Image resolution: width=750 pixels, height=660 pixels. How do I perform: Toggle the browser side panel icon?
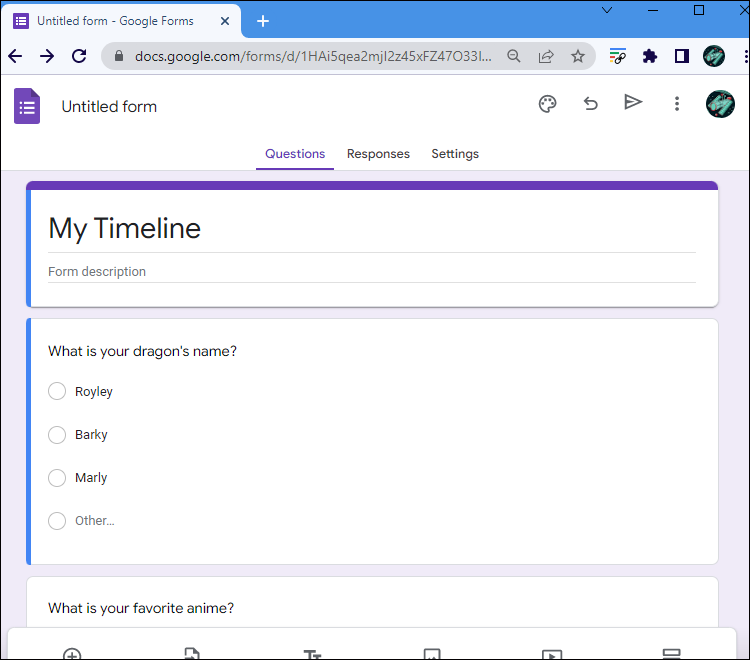(x=682, y=56)
